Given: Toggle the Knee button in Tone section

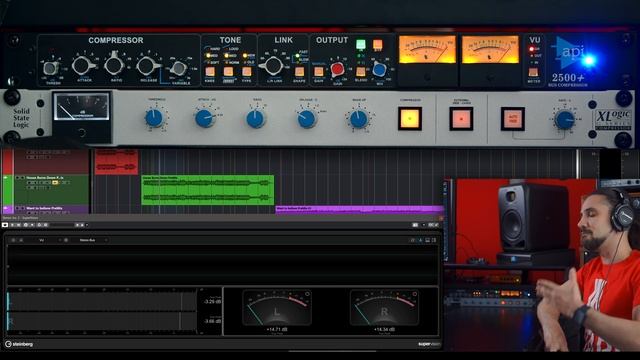Looking at the screenshot, I should coord(210,72).
